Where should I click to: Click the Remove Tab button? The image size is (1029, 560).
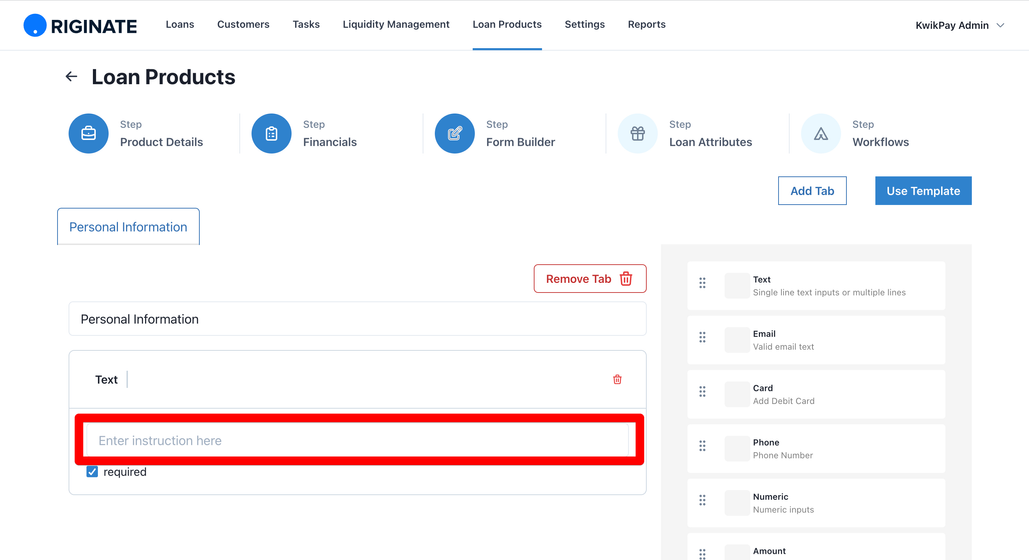pyautogui.click(x=589, y=278)
